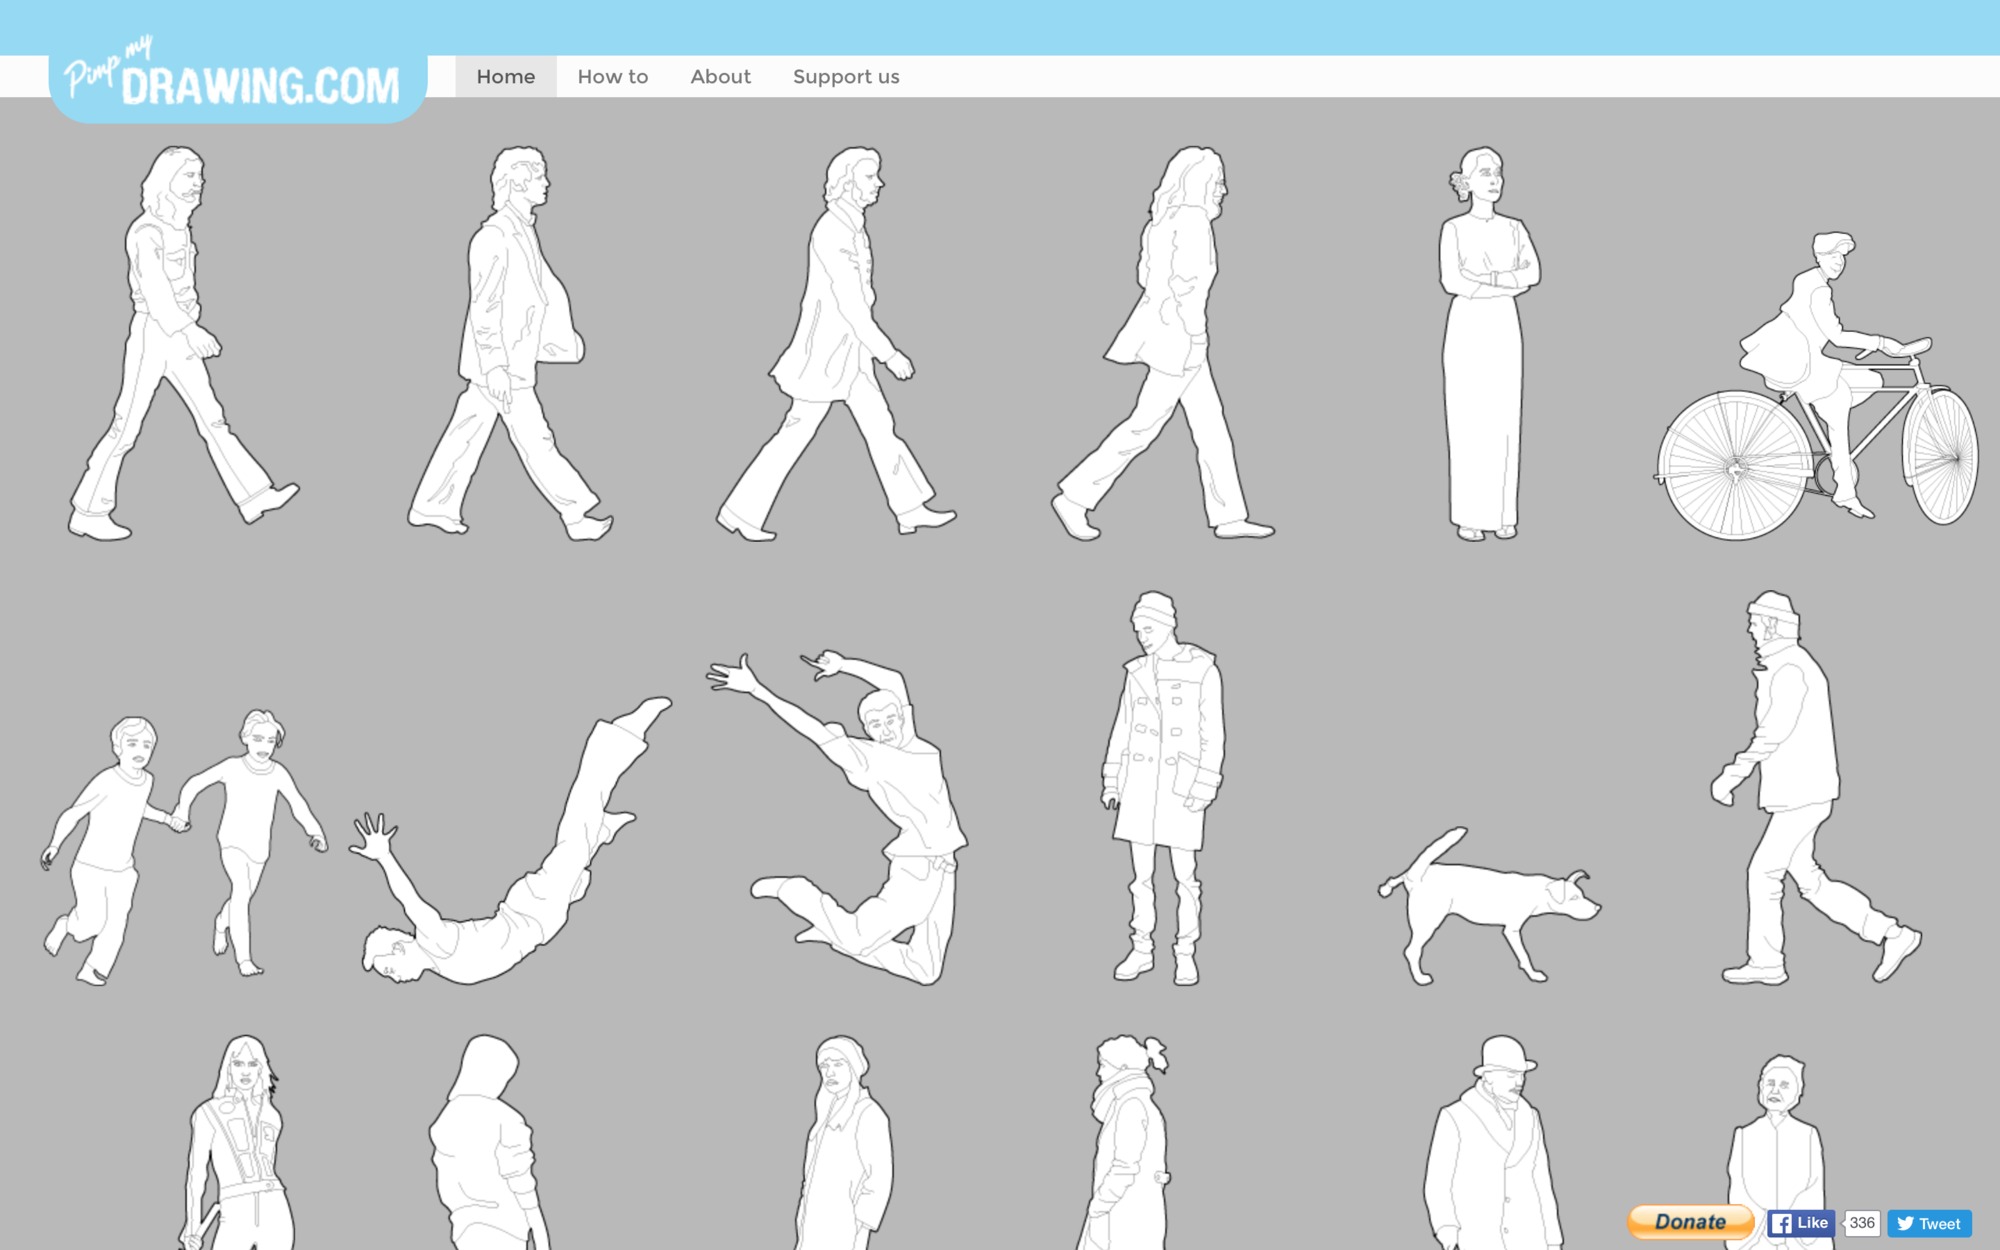2000x1250 pixels.
Task: Select the person with ponytail and scarf
Action: (1125, 1150)
